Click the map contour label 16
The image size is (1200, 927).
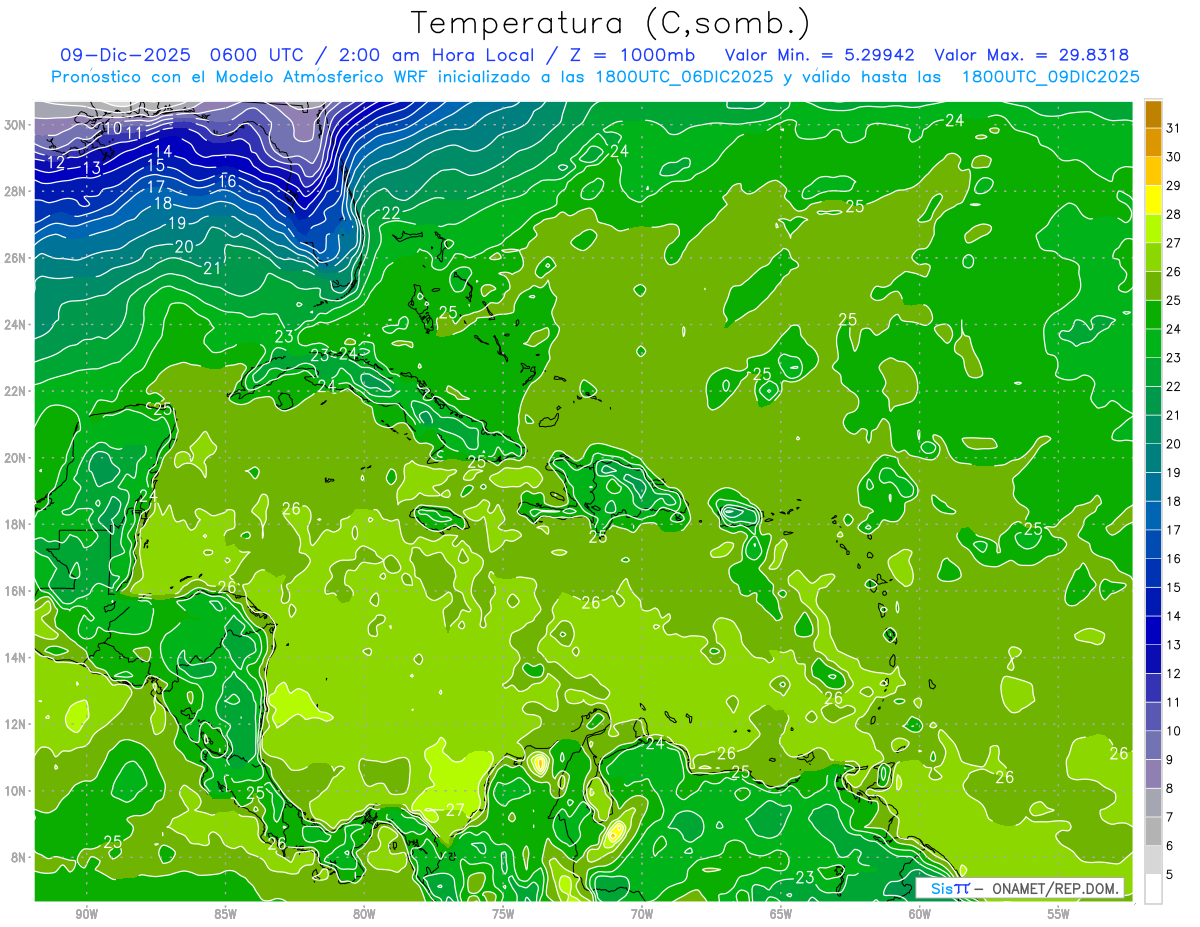point(227,182)
